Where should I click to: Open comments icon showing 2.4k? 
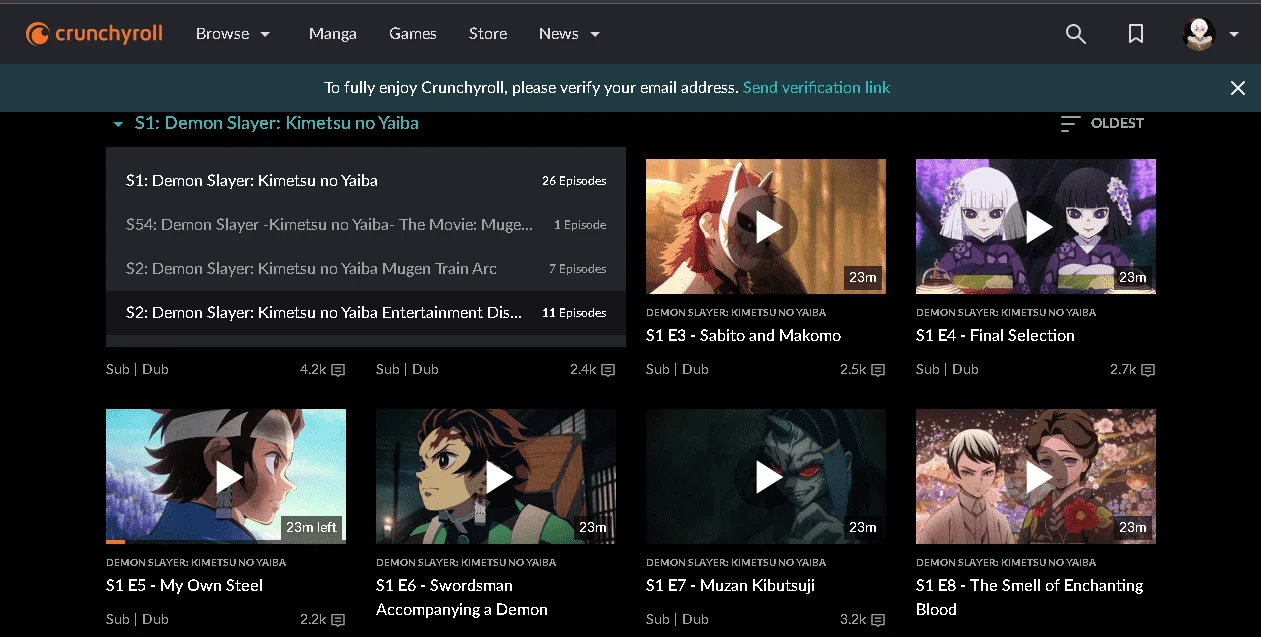tap(608, 370)
